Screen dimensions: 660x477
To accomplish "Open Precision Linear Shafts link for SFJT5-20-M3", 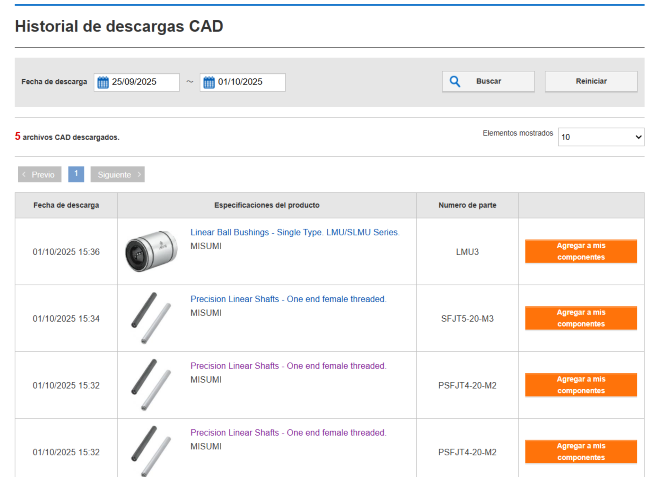I will (x=288, y=299).
